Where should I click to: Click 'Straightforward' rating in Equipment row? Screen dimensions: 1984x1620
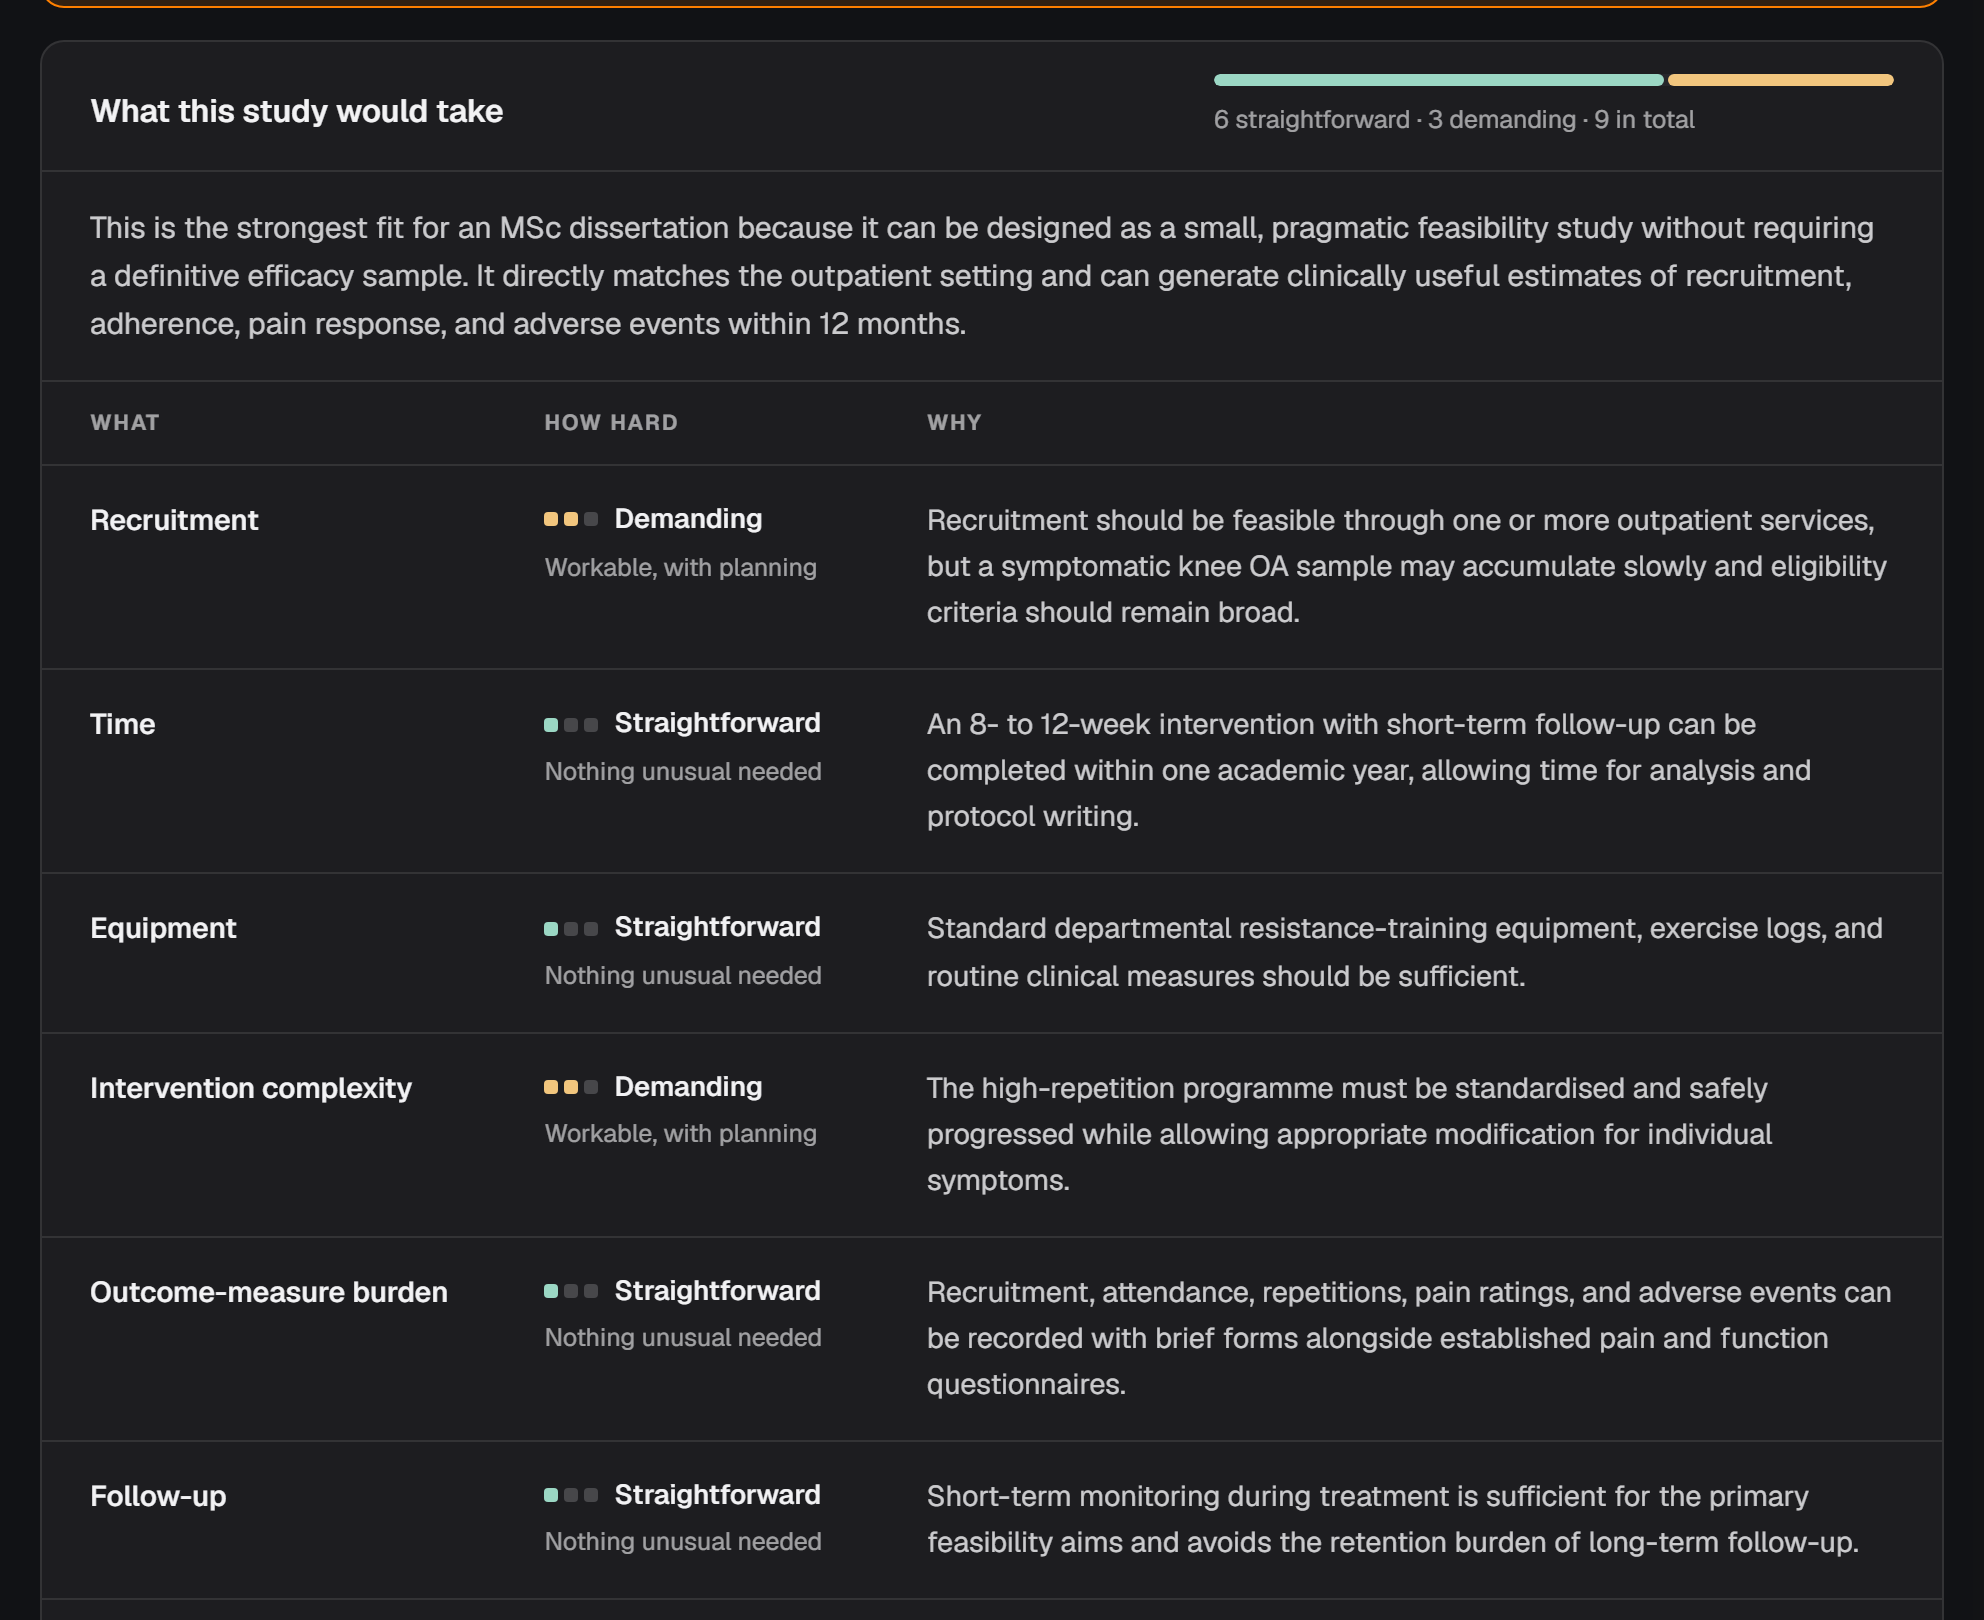pos(717,927)
